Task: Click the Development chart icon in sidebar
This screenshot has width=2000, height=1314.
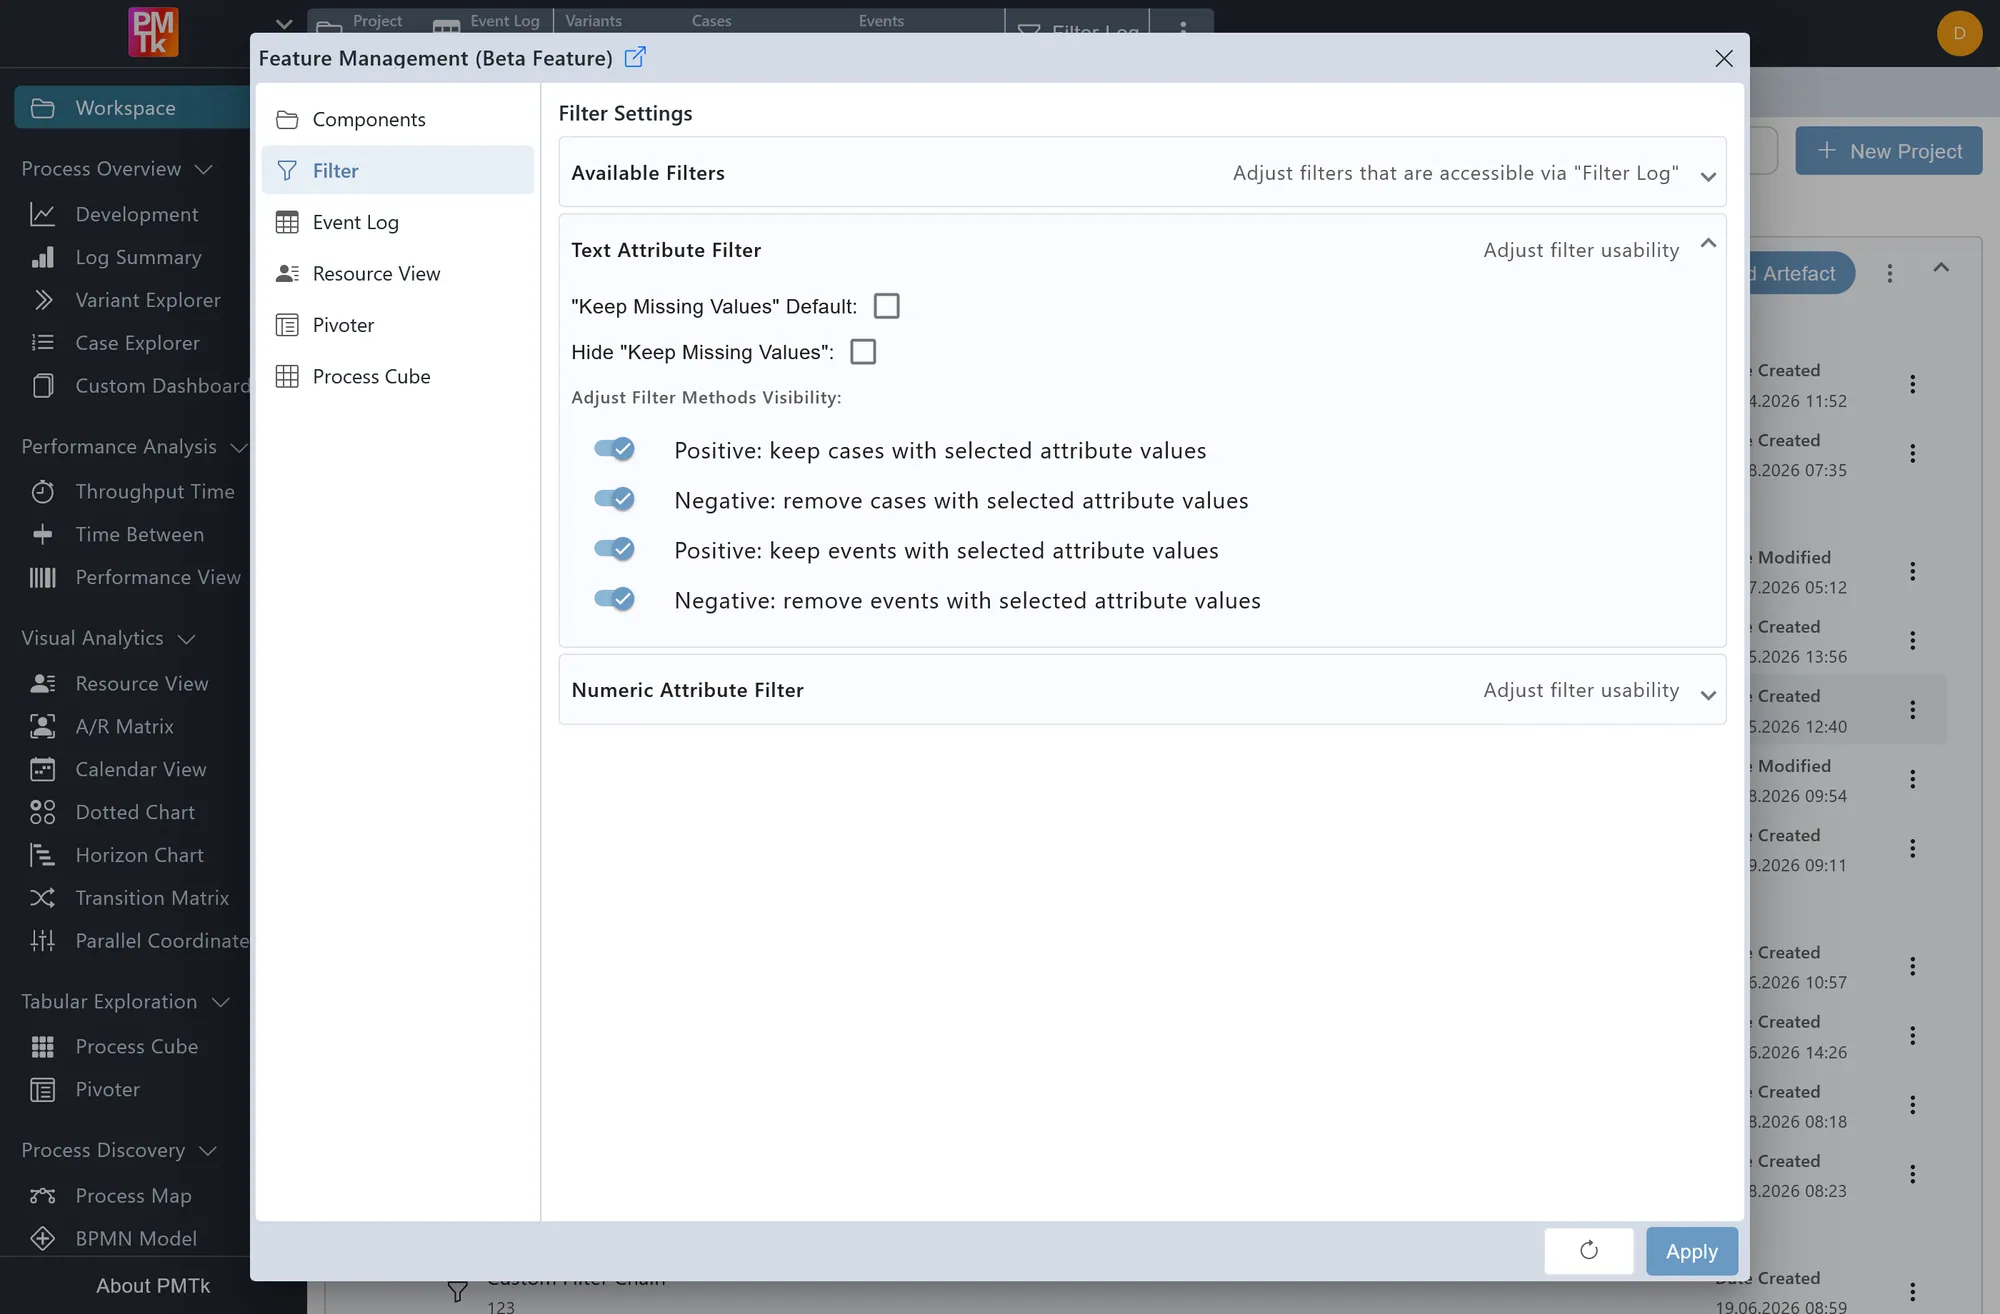Action: click(42, 214)
